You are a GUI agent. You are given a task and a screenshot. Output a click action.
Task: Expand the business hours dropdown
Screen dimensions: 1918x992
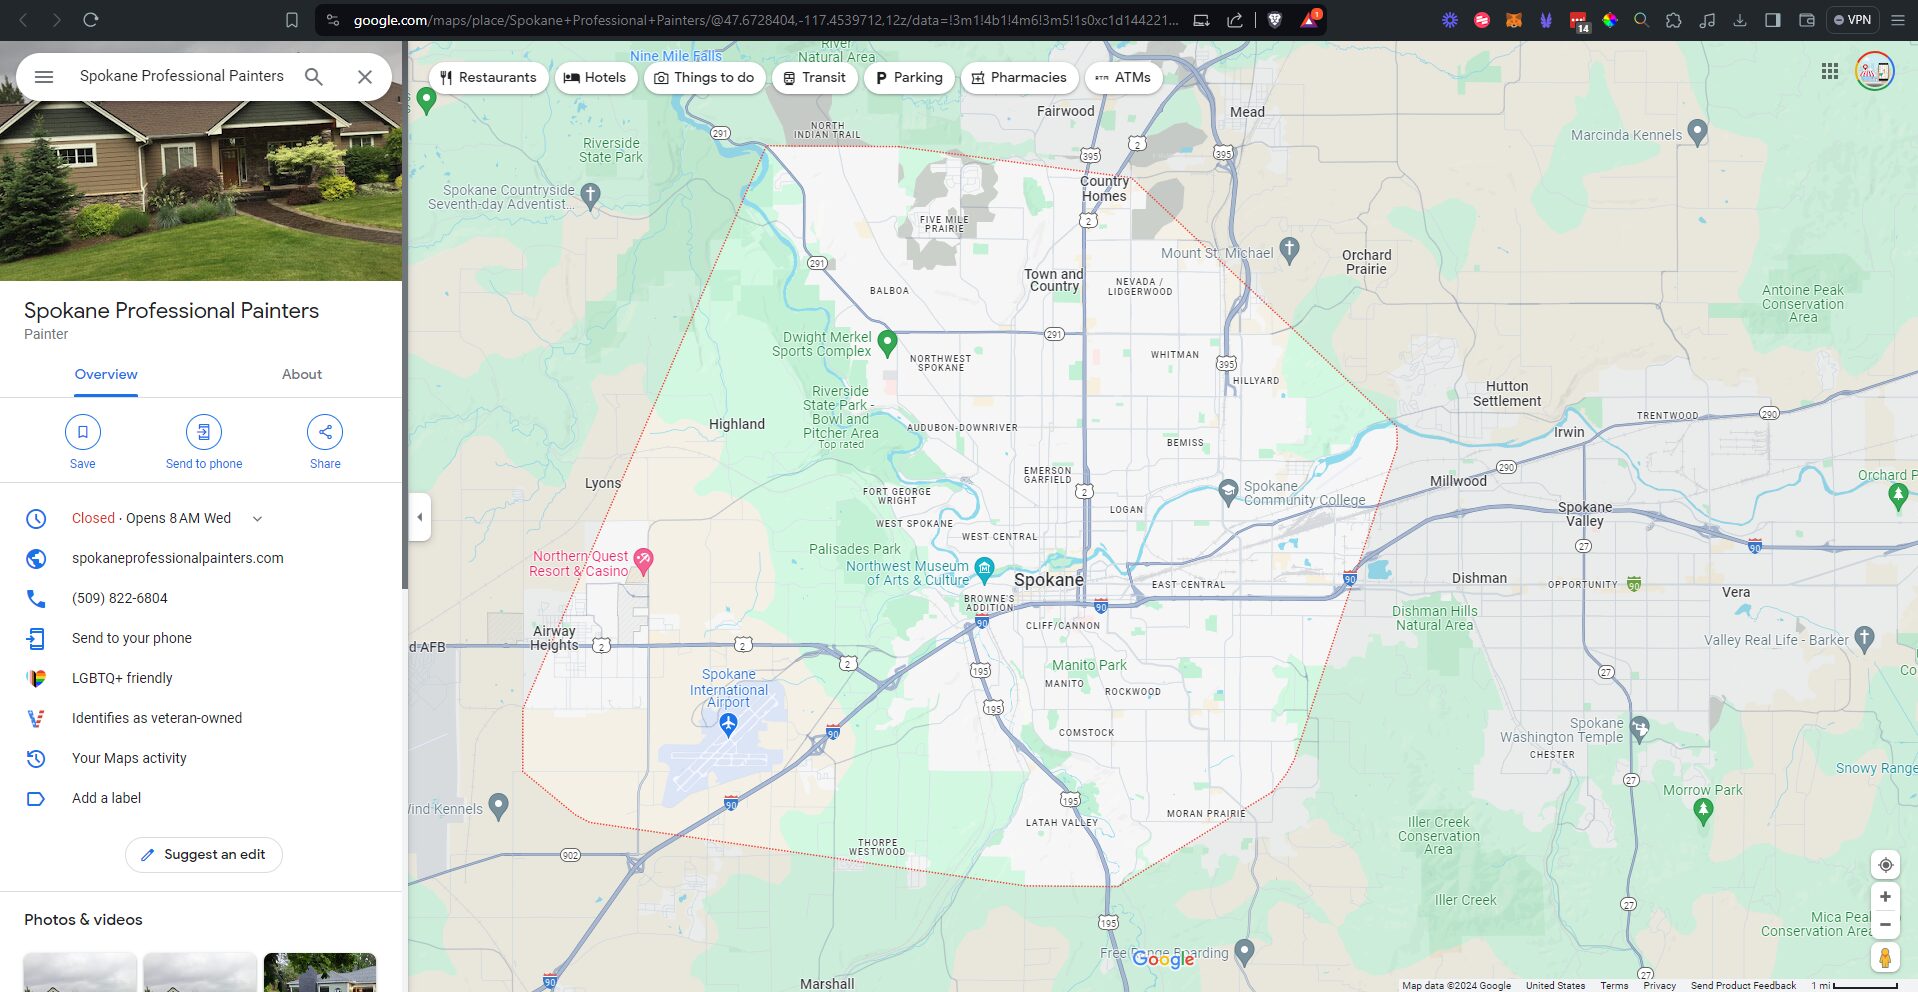click(257, 519)
